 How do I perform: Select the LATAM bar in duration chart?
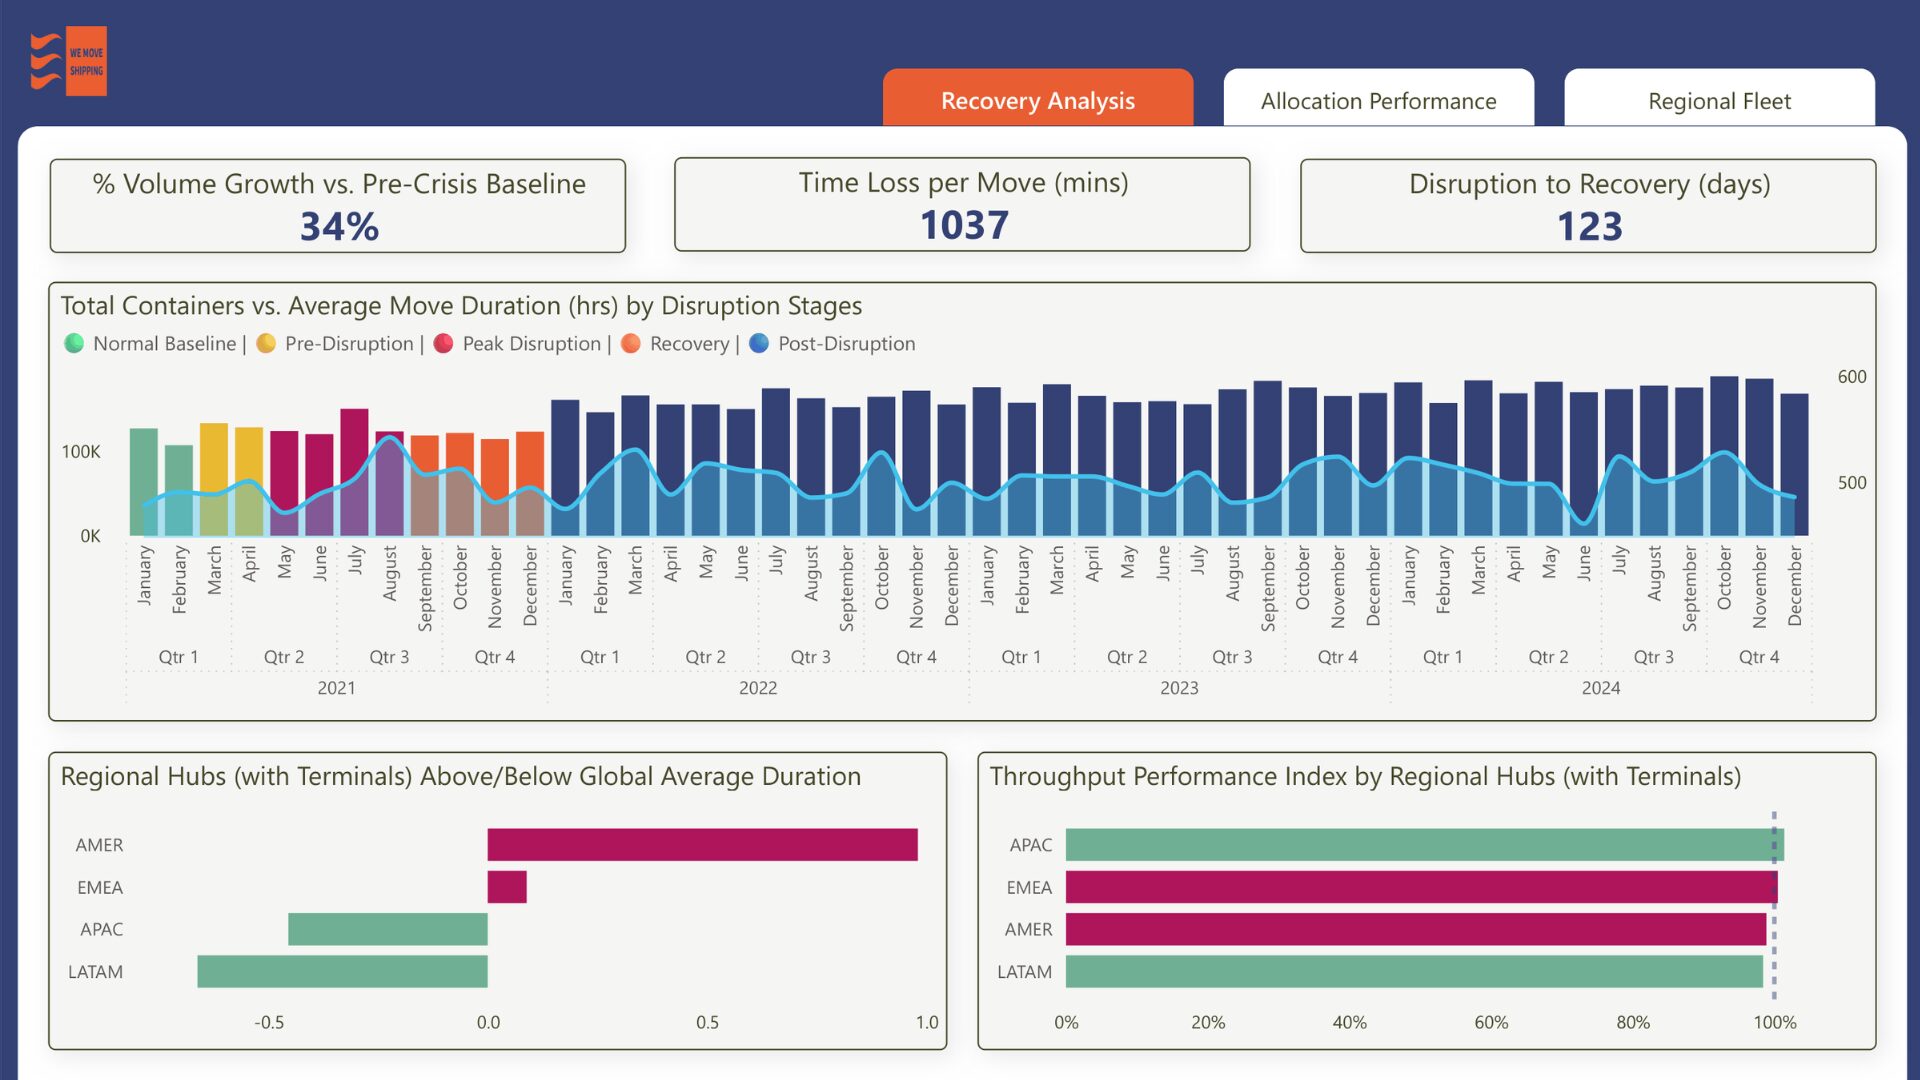[x=342, y=972]
